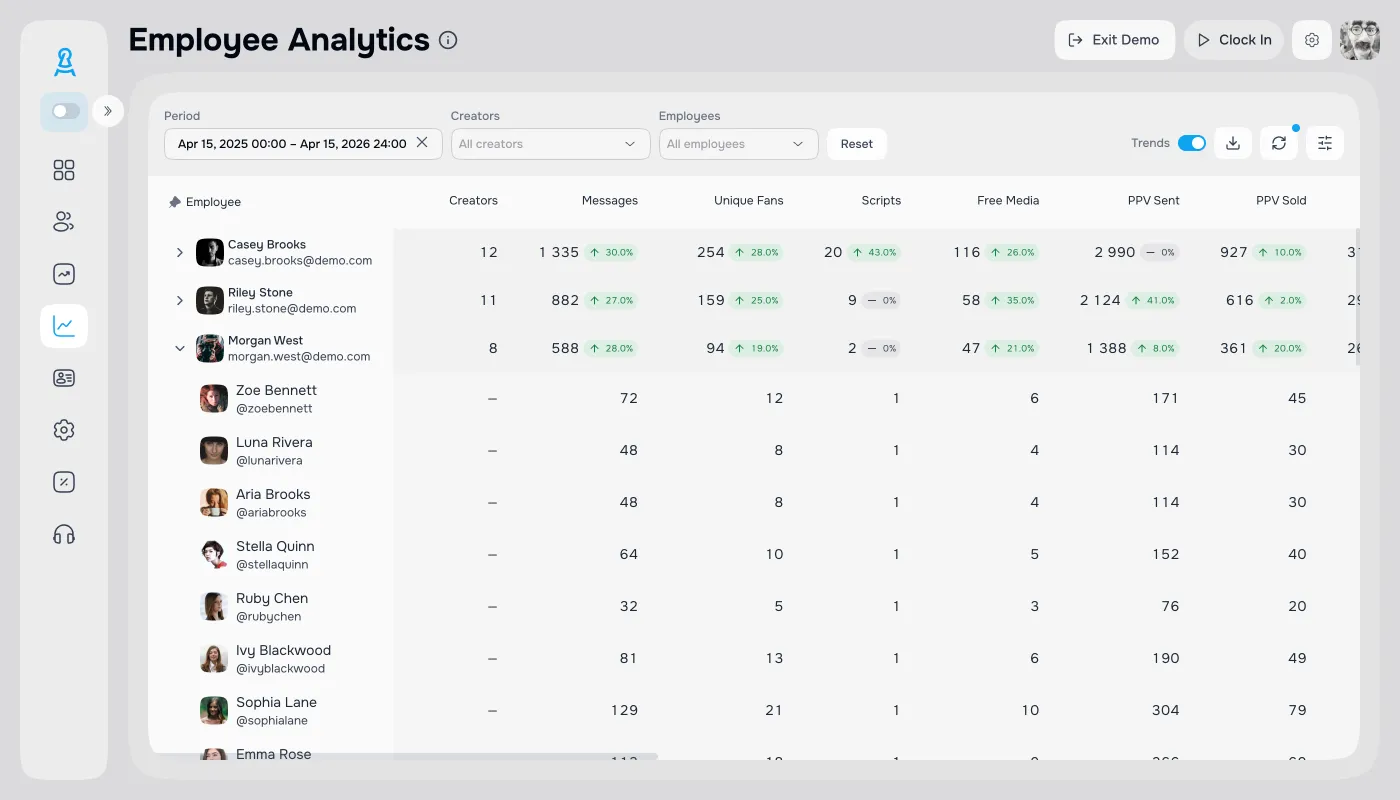Open the dashboard grid icon in sidebar
Image resolution: width=1400 pixels, height=800 pixels.
pyautogui.click(x=64, y=170)
